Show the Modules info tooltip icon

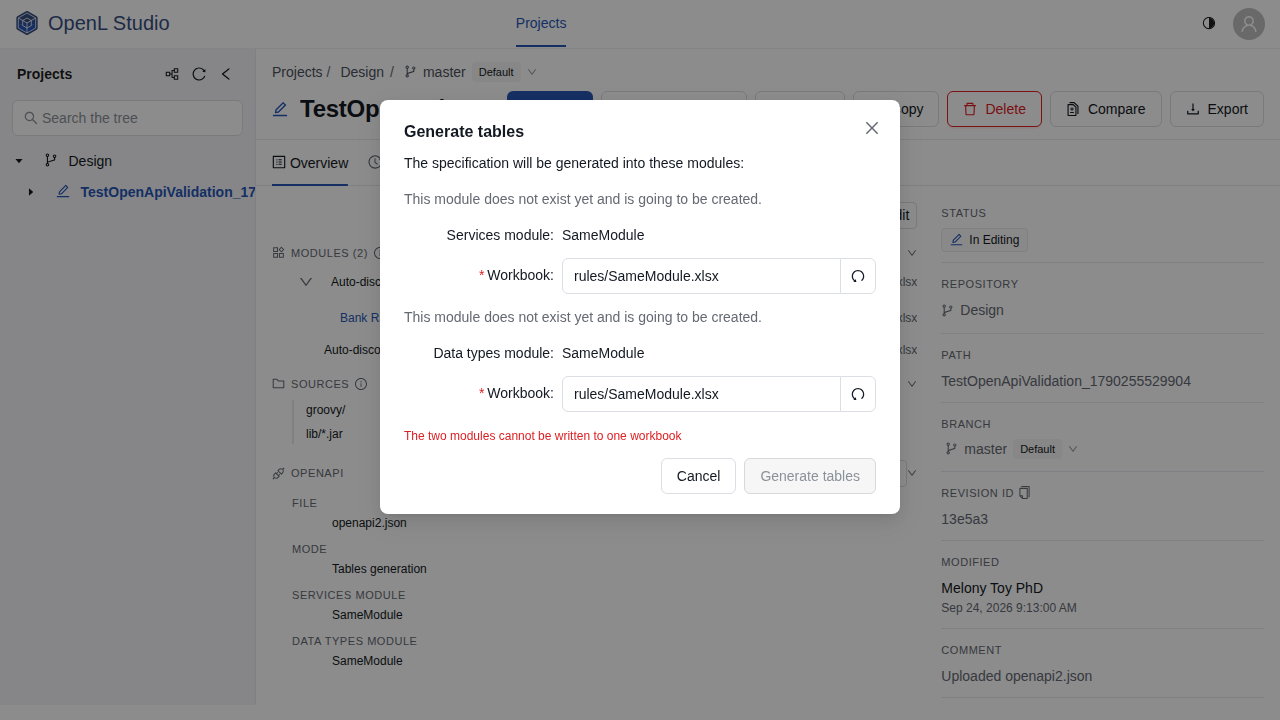(x=378, y=253)
